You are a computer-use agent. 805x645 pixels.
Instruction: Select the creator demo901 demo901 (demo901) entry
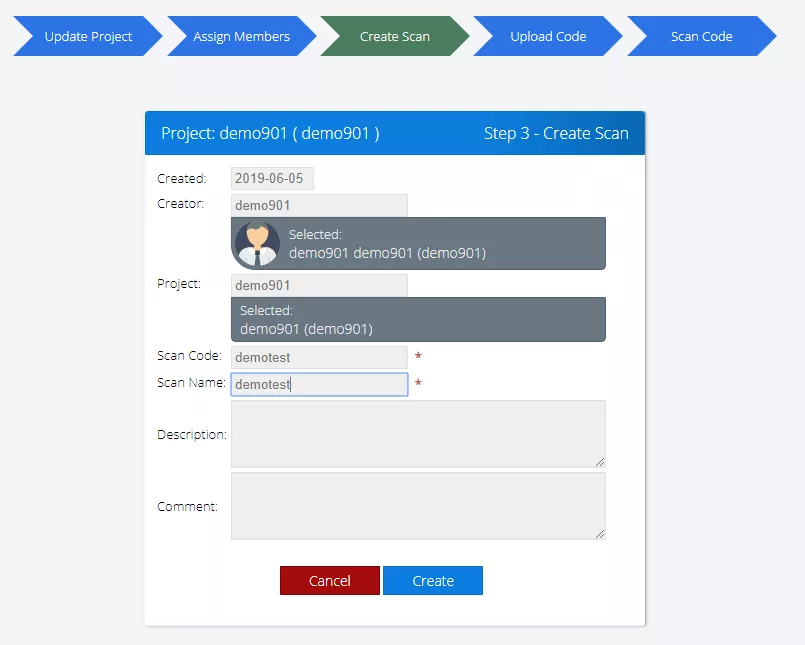tap(418, 243)
